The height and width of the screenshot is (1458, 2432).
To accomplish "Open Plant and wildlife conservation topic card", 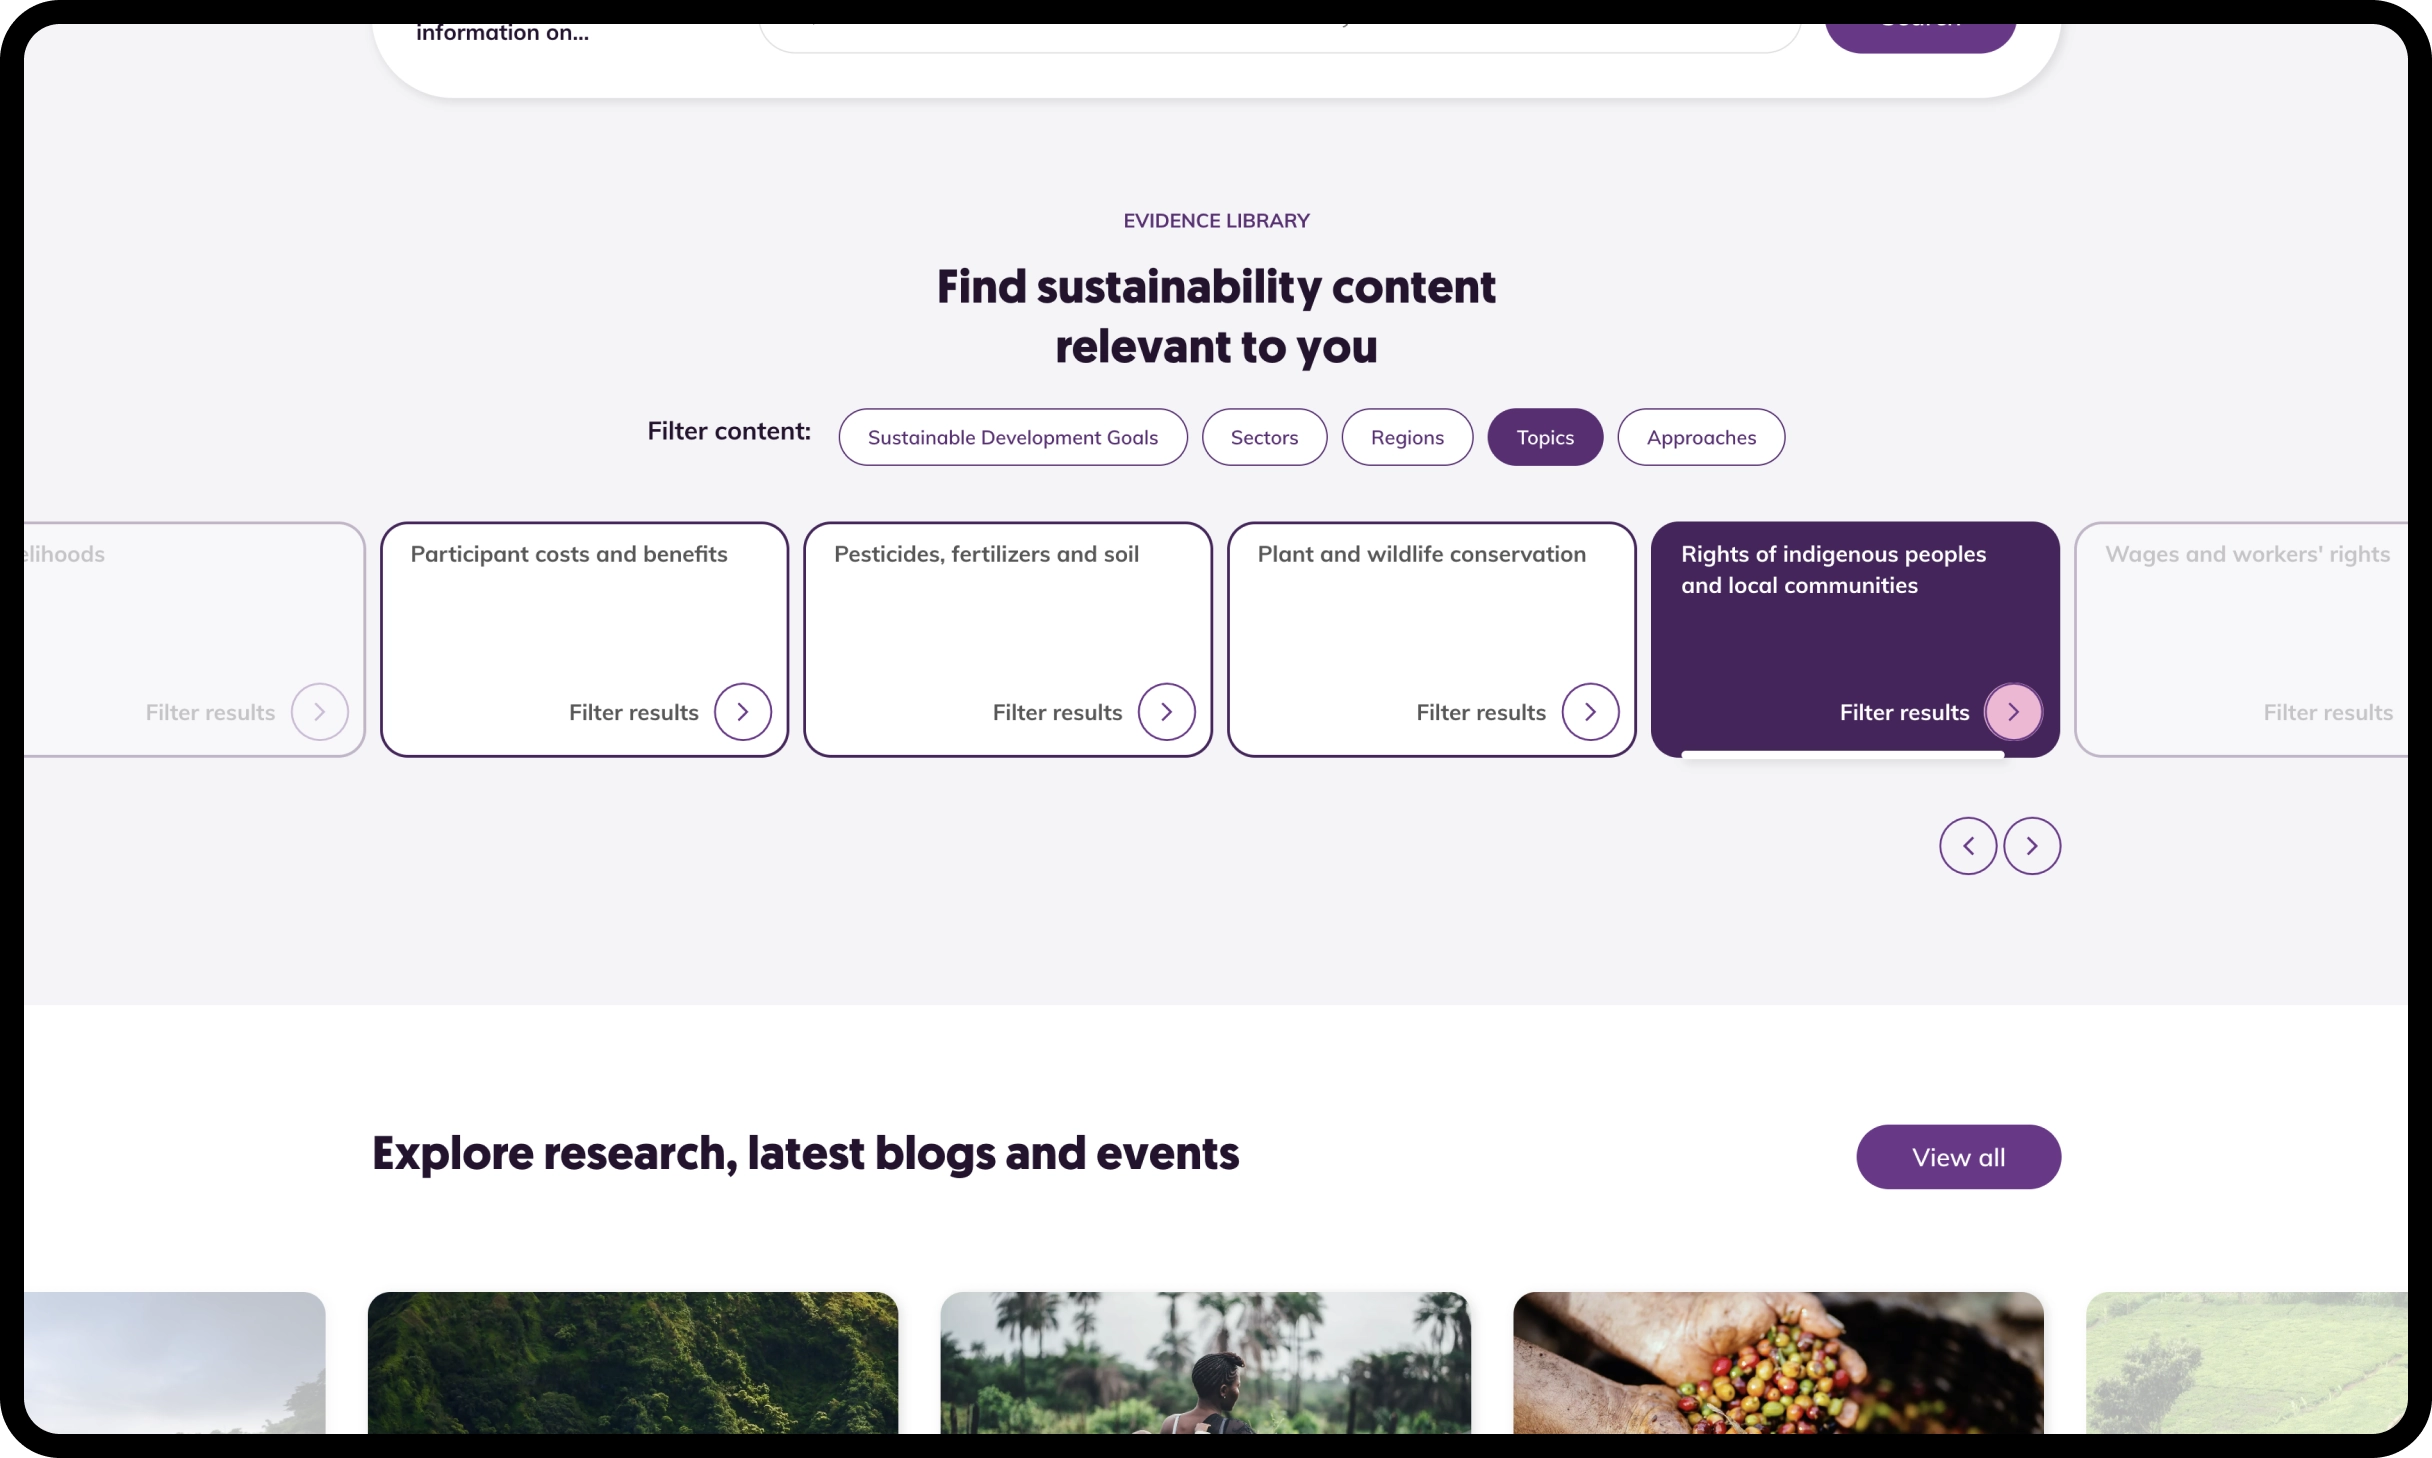I will pos(1432,639).
